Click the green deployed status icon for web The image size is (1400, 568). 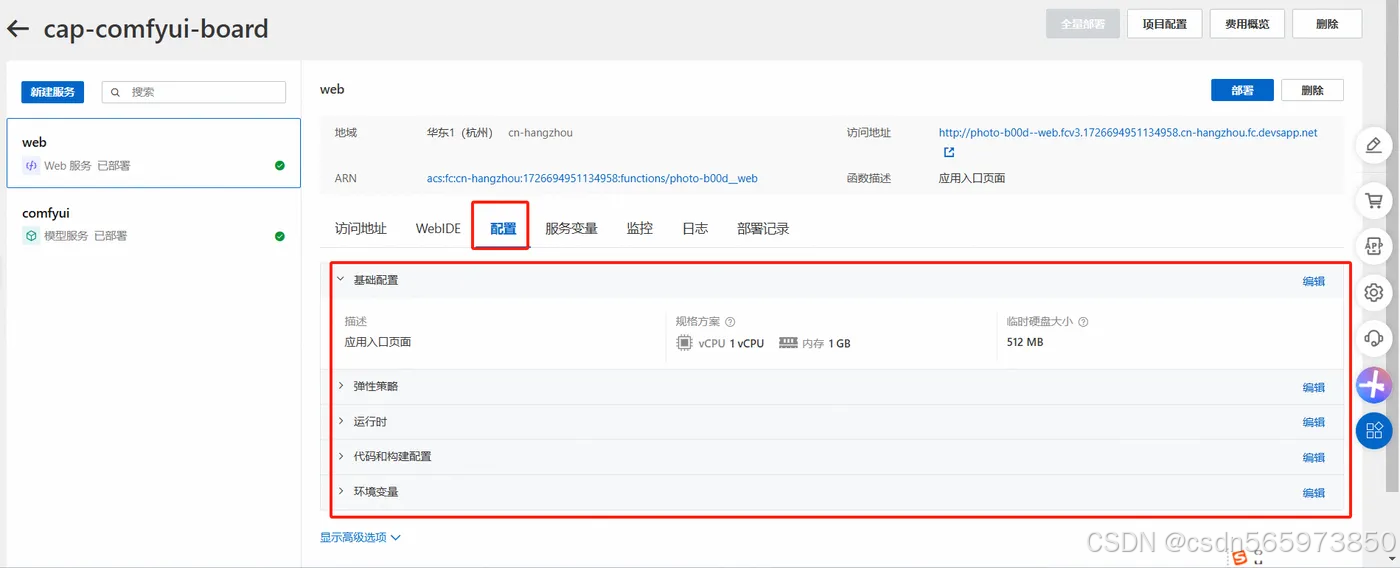point(280,166)
